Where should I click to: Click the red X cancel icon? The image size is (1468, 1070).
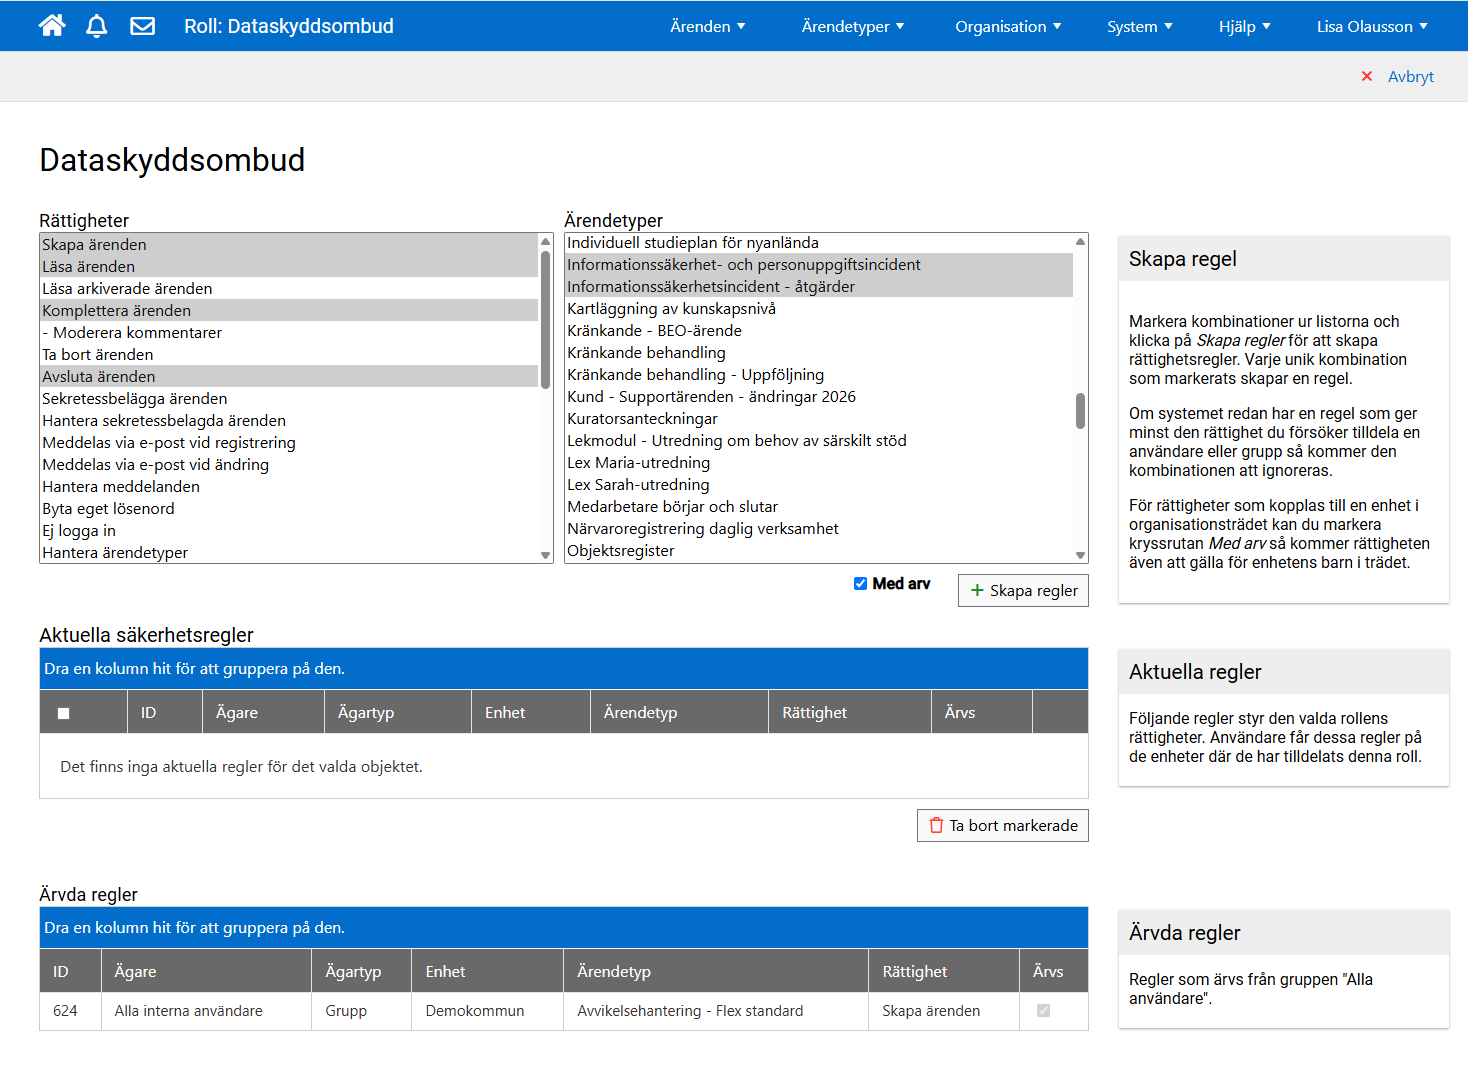1367,76
